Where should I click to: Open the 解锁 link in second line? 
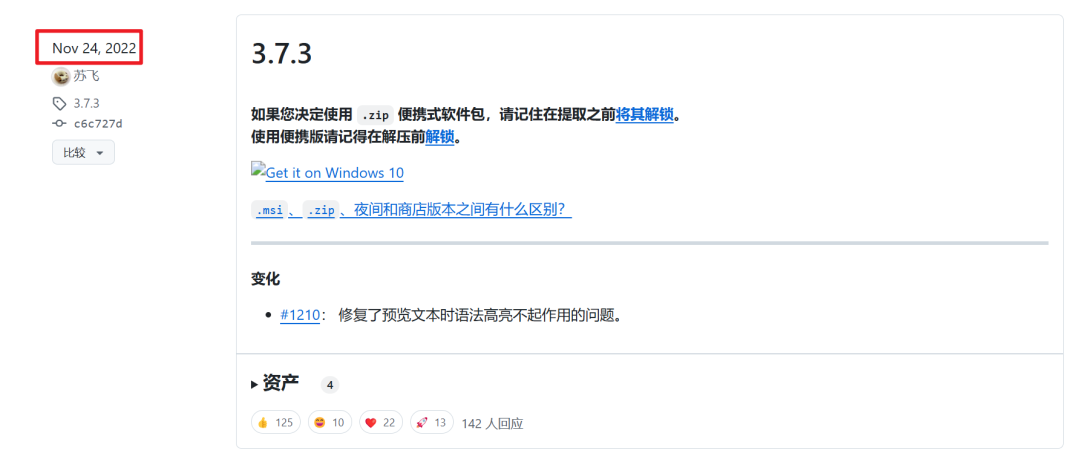439,136
